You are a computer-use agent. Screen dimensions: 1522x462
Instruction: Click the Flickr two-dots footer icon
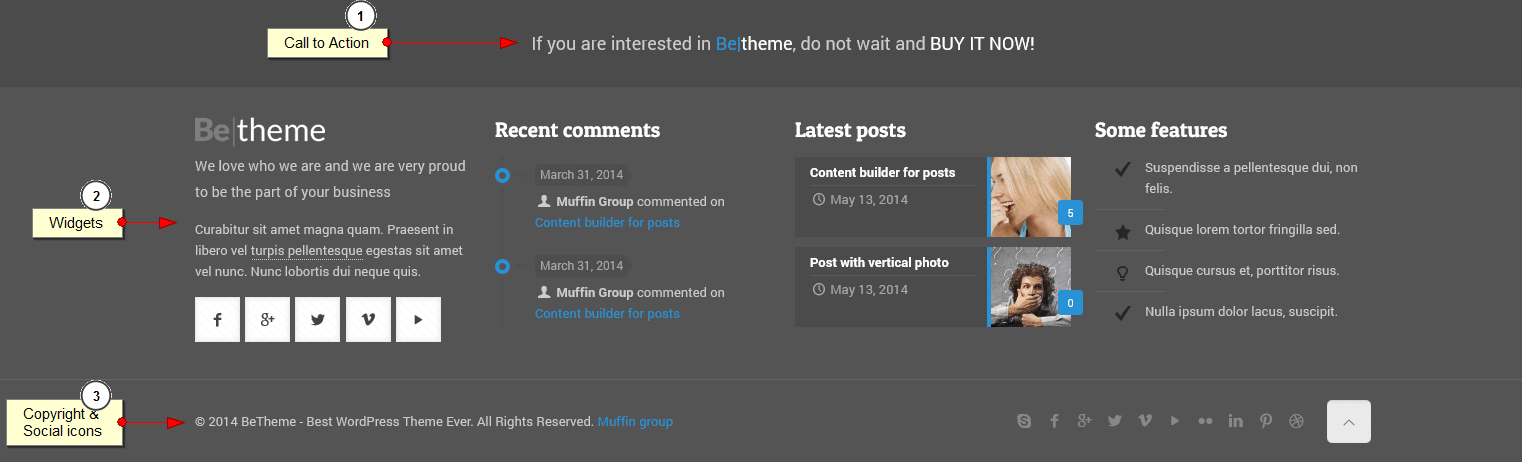tap(1205, 421)
